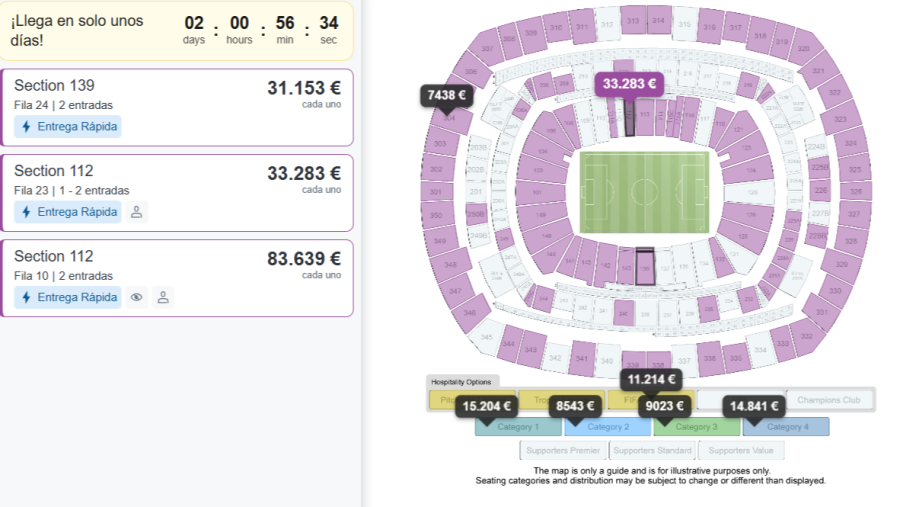The height and width of the screenshot is (507, 900).
Task: Click person icon on Section 112 Fila 10 listing
Action: [x=163, y=297]
